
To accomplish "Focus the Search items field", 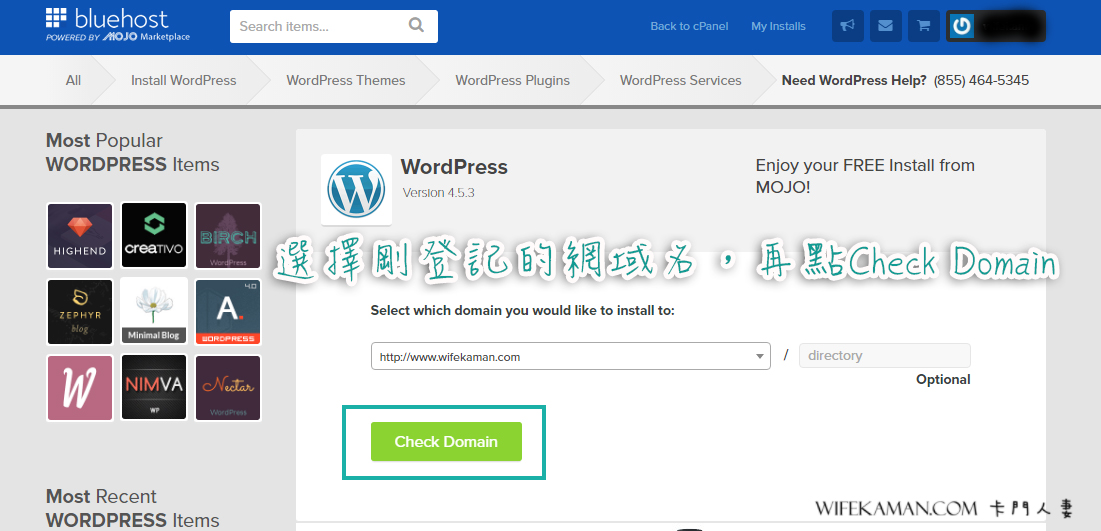I will (334, 26).
